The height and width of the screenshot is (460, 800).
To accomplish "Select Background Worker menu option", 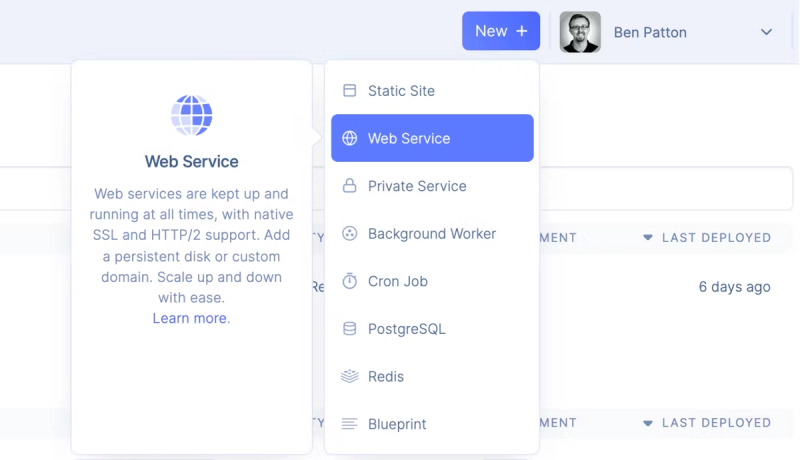I will coord(432,233).
